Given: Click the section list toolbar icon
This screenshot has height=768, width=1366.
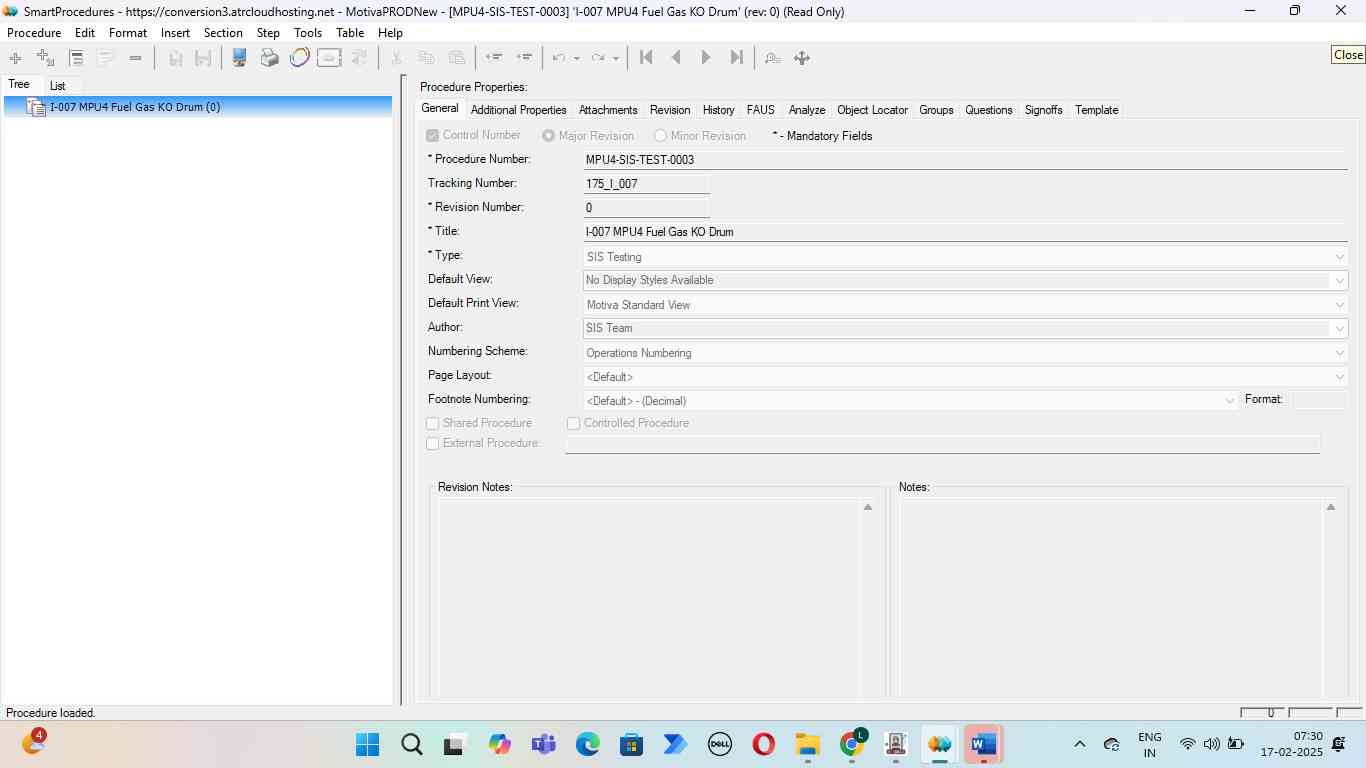Looking at the screenshot, I should pyautogui.click(x=76, y=58).
